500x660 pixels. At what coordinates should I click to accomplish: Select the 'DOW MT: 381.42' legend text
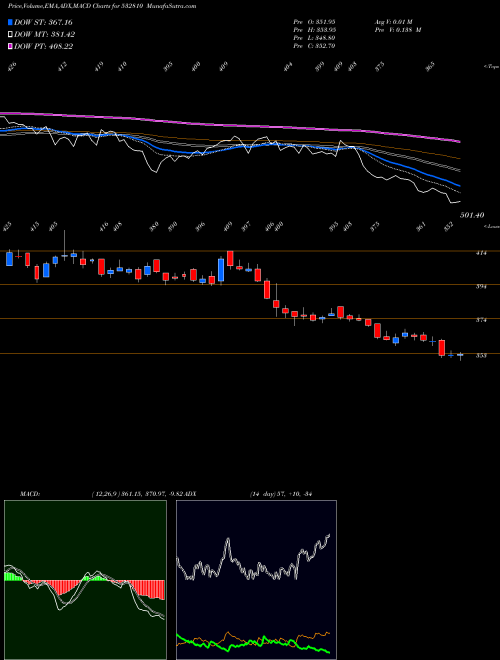tap(45, 35)
